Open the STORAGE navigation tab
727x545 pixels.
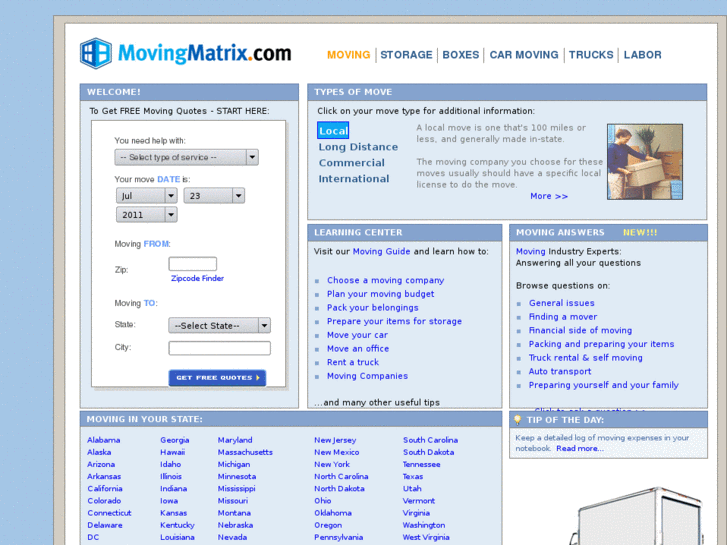tap(406, 55)
